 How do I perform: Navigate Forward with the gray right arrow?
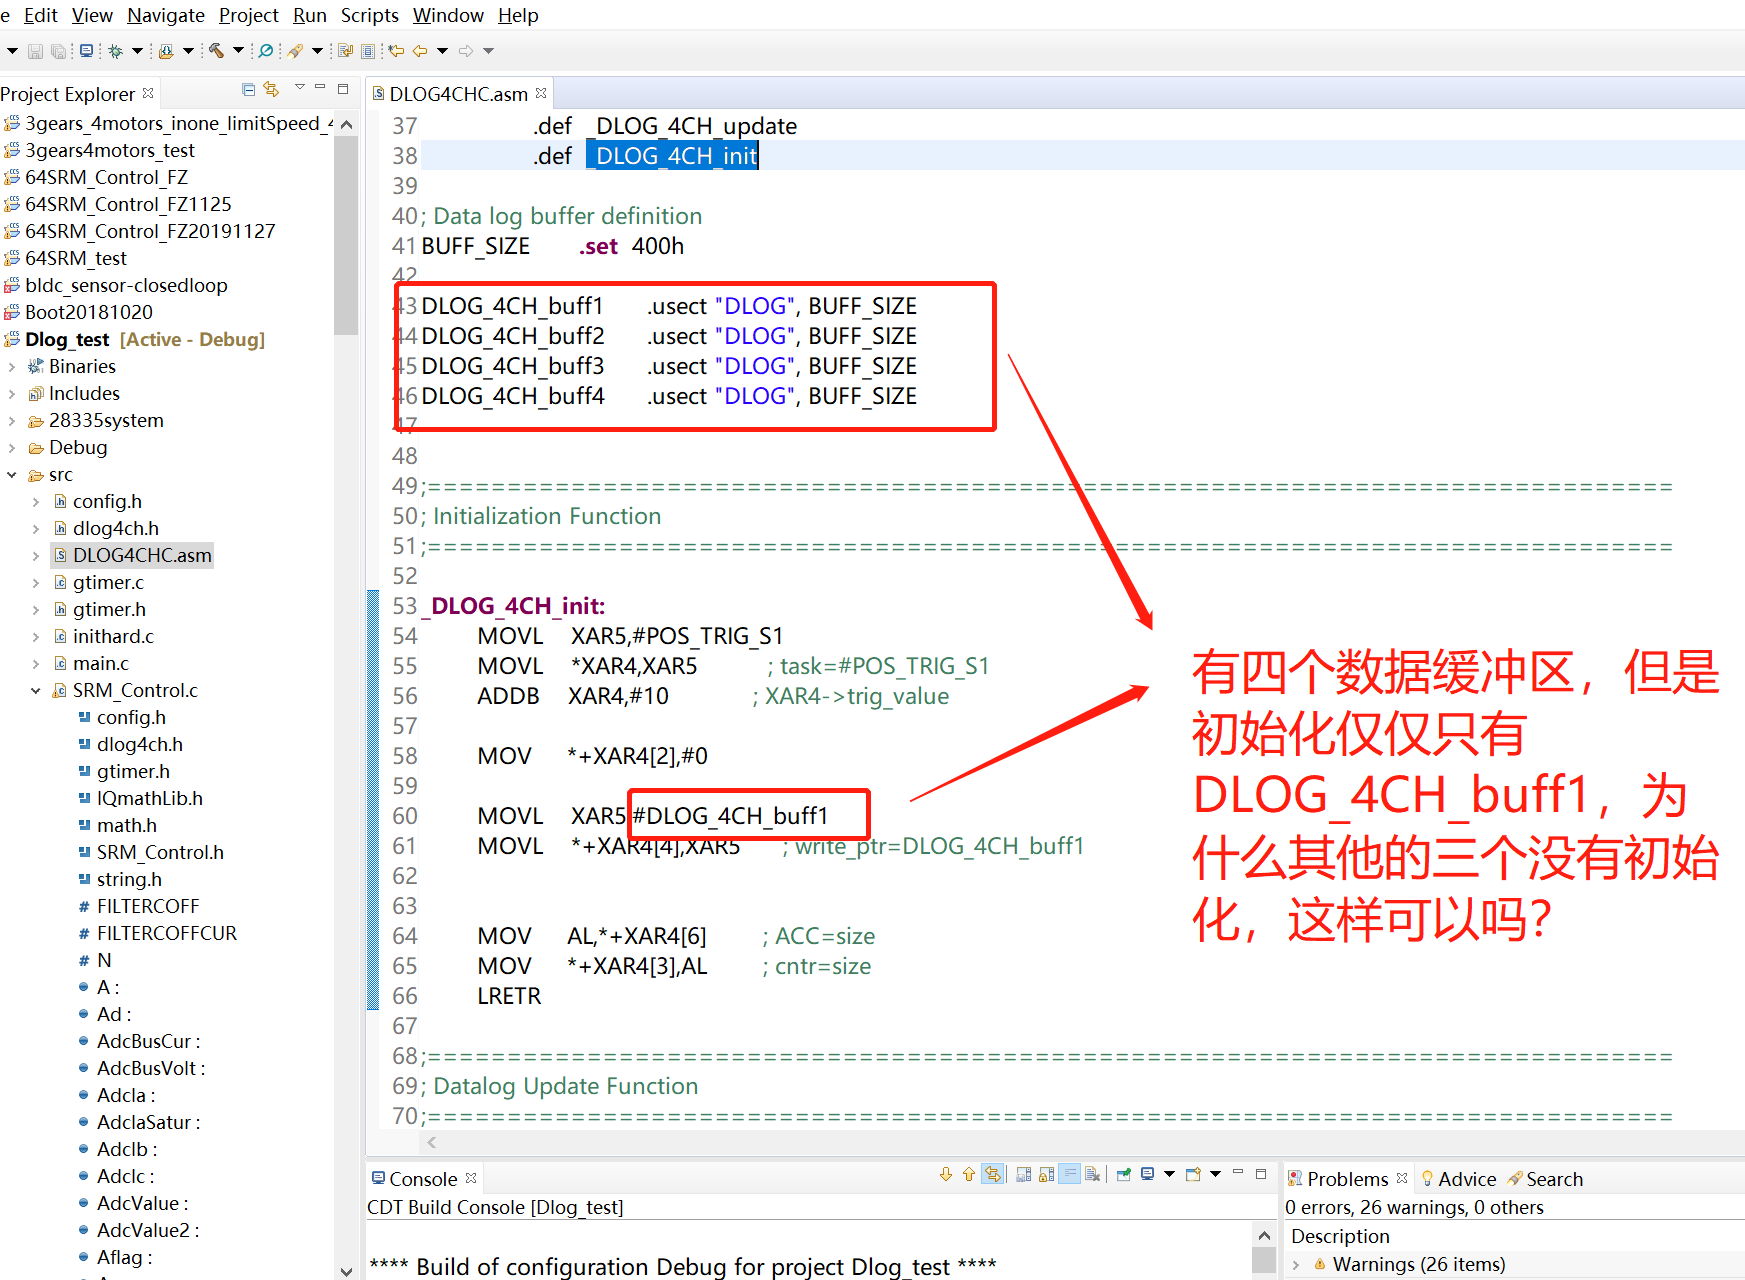point(466,51)
